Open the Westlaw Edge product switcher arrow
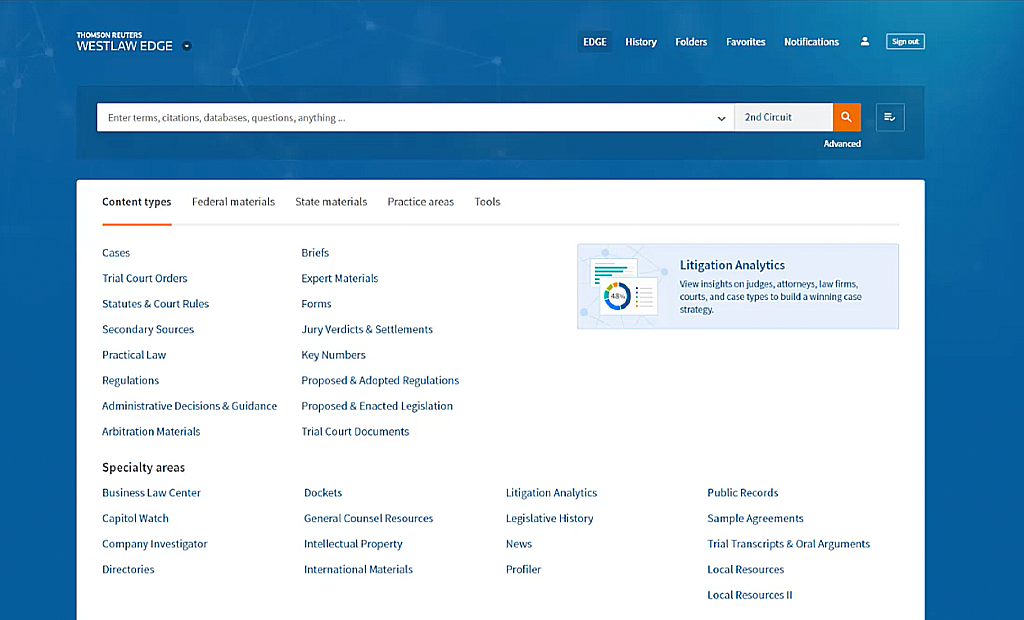Image resolution: width=1024 pixels, height=620 pixels. click(x=187, y=46)
